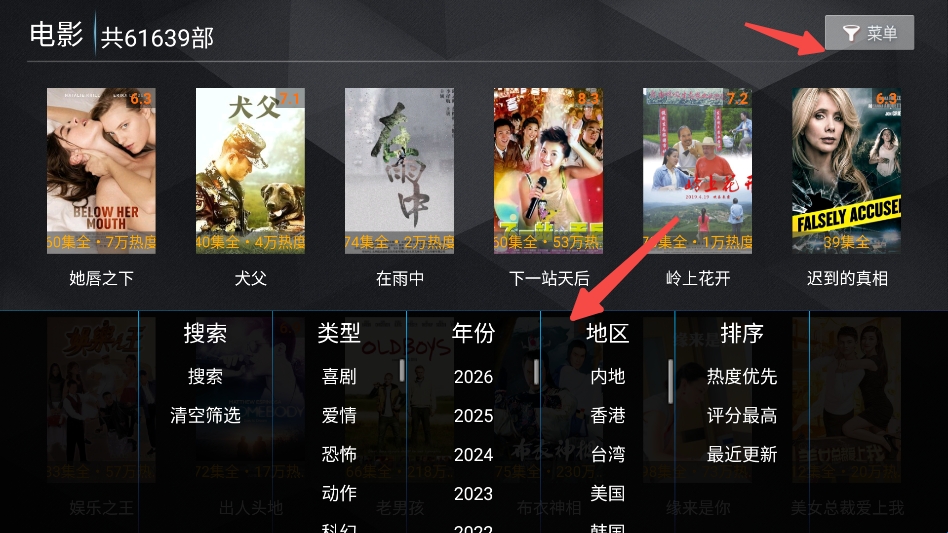Select the 在雨中 movie poster
948x533 pixels.
(x=399, y=171)
